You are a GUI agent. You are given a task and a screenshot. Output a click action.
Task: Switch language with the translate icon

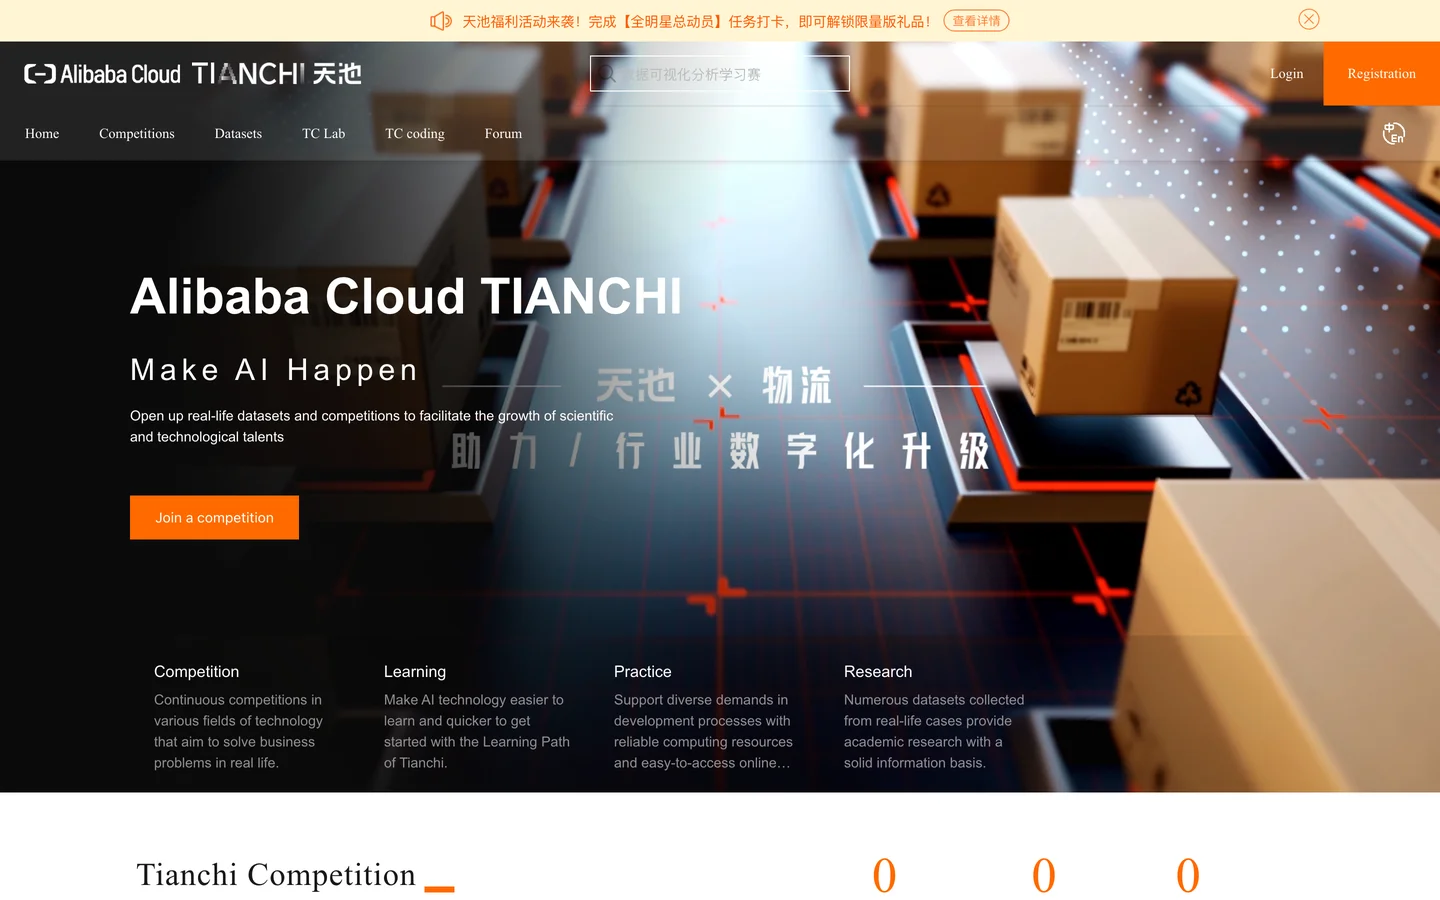tap(1393, 133)
